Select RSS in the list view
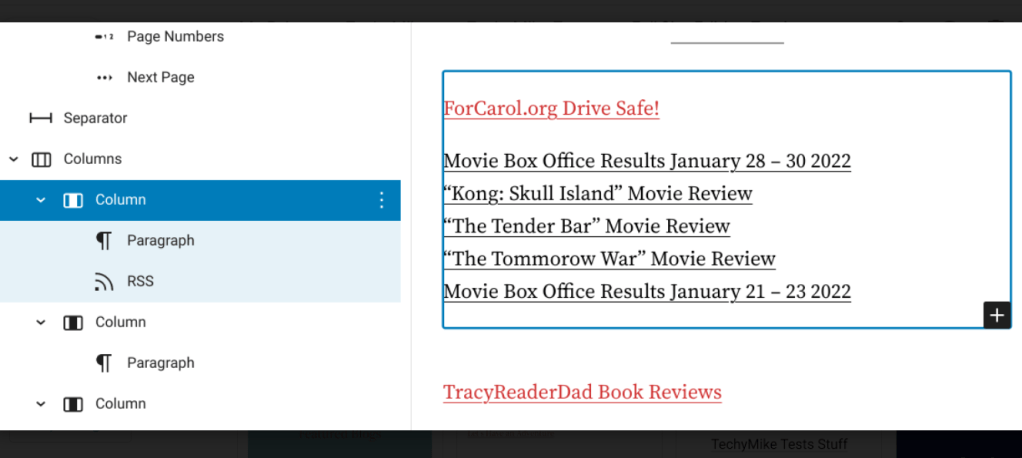The width and height of the screenshot is (1022, 458). pos(140,282)
